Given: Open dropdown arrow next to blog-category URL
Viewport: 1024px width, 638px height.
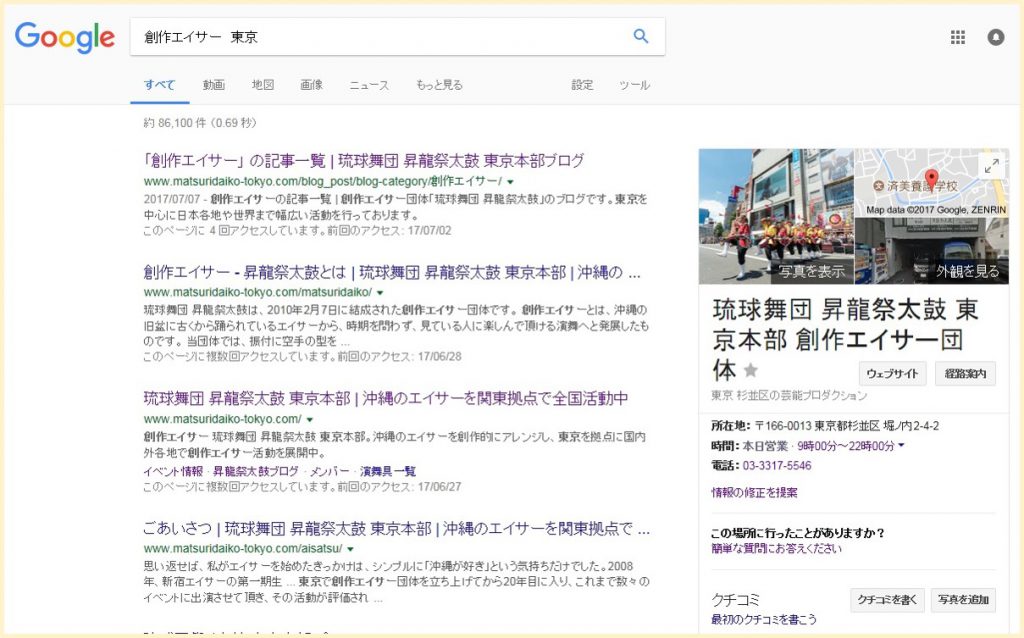Looking at the screenshot, I should 511,182.
